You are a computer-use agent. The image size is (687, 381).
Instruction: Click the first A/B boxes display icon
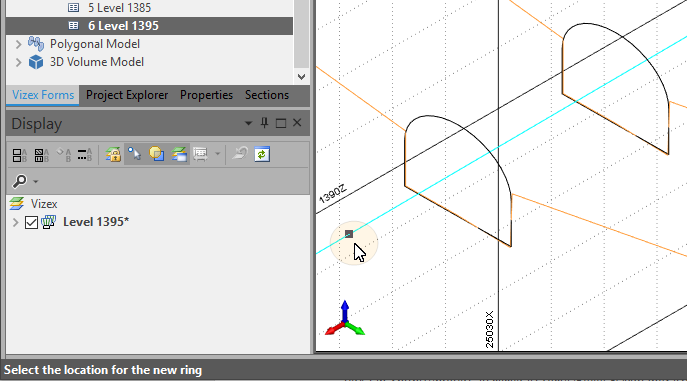coord(19,155)
